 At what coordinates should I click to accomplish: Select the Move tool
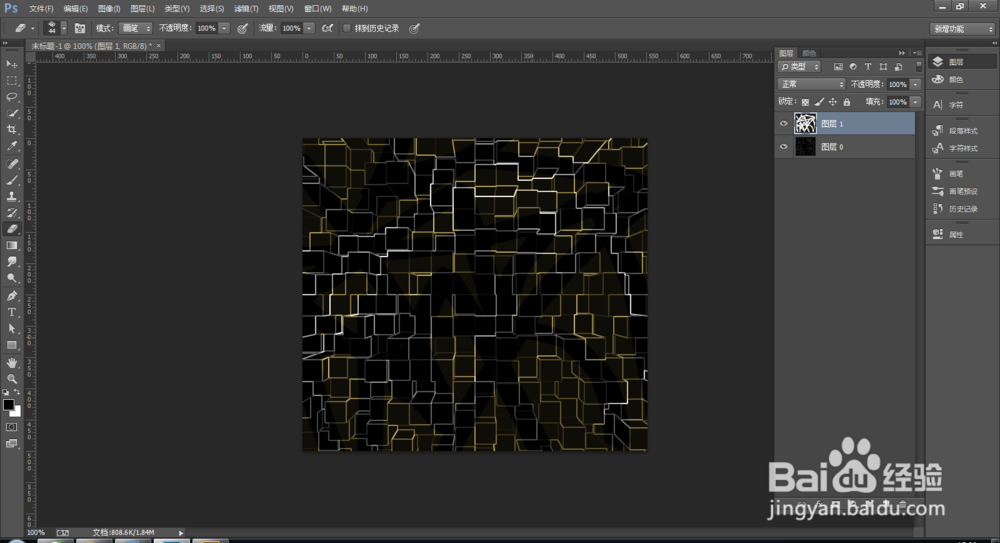pos(11,64)
